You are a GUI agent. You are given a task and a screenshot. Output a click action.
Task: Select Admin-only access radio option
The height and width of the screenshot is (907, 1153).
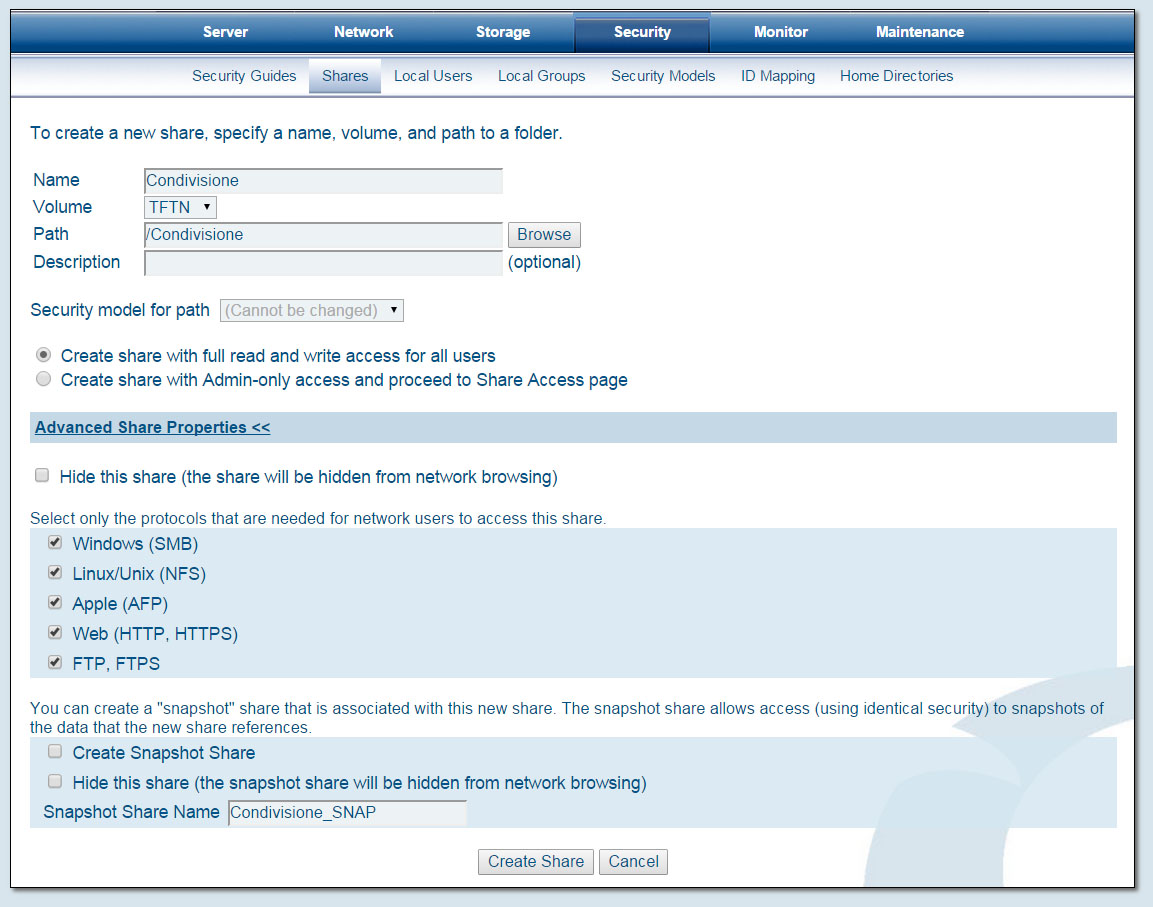coord(43,380)
